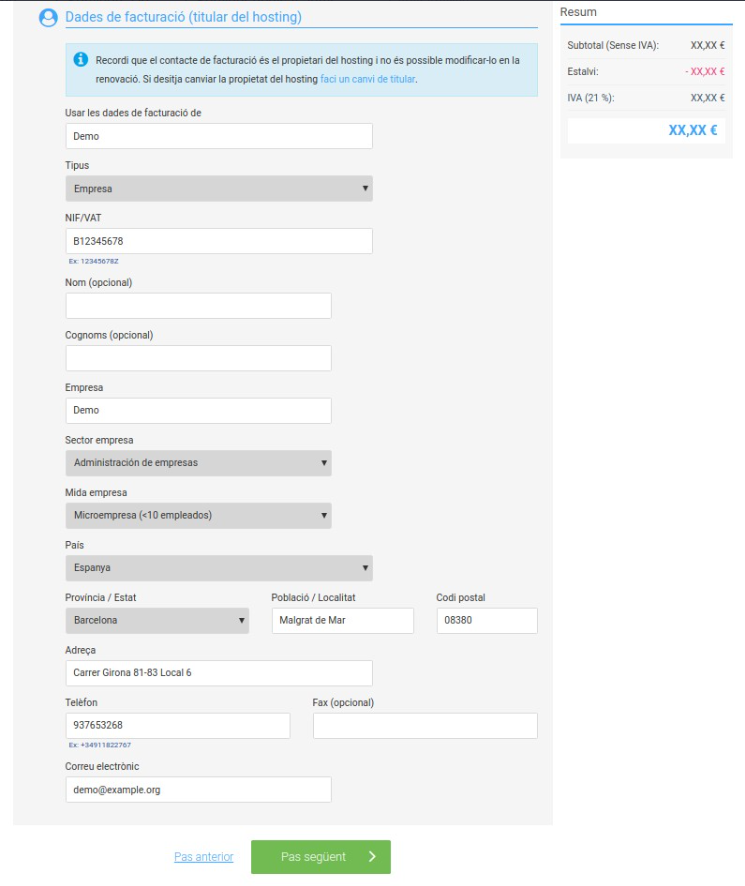
Task: Select the Població / Localitat field
Action: coord(343,620)
